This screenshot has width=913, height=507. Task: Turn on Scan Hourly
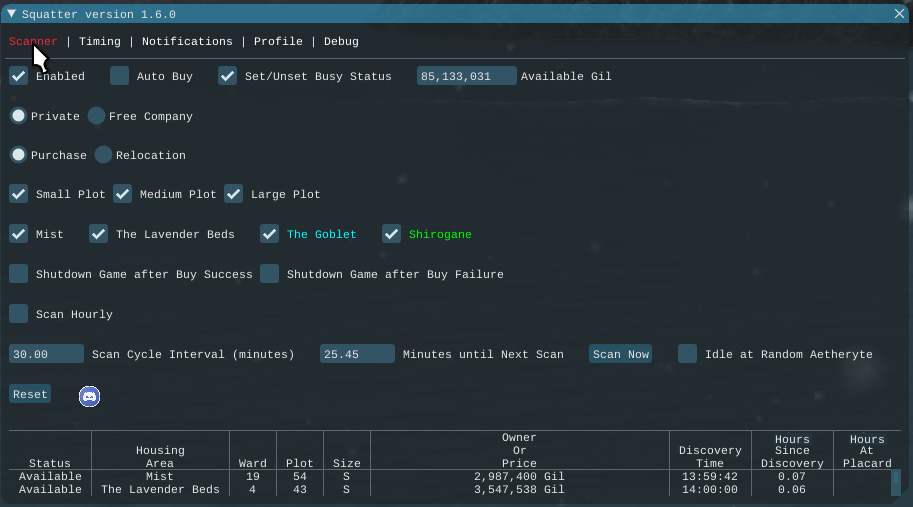tap(19, 314)
